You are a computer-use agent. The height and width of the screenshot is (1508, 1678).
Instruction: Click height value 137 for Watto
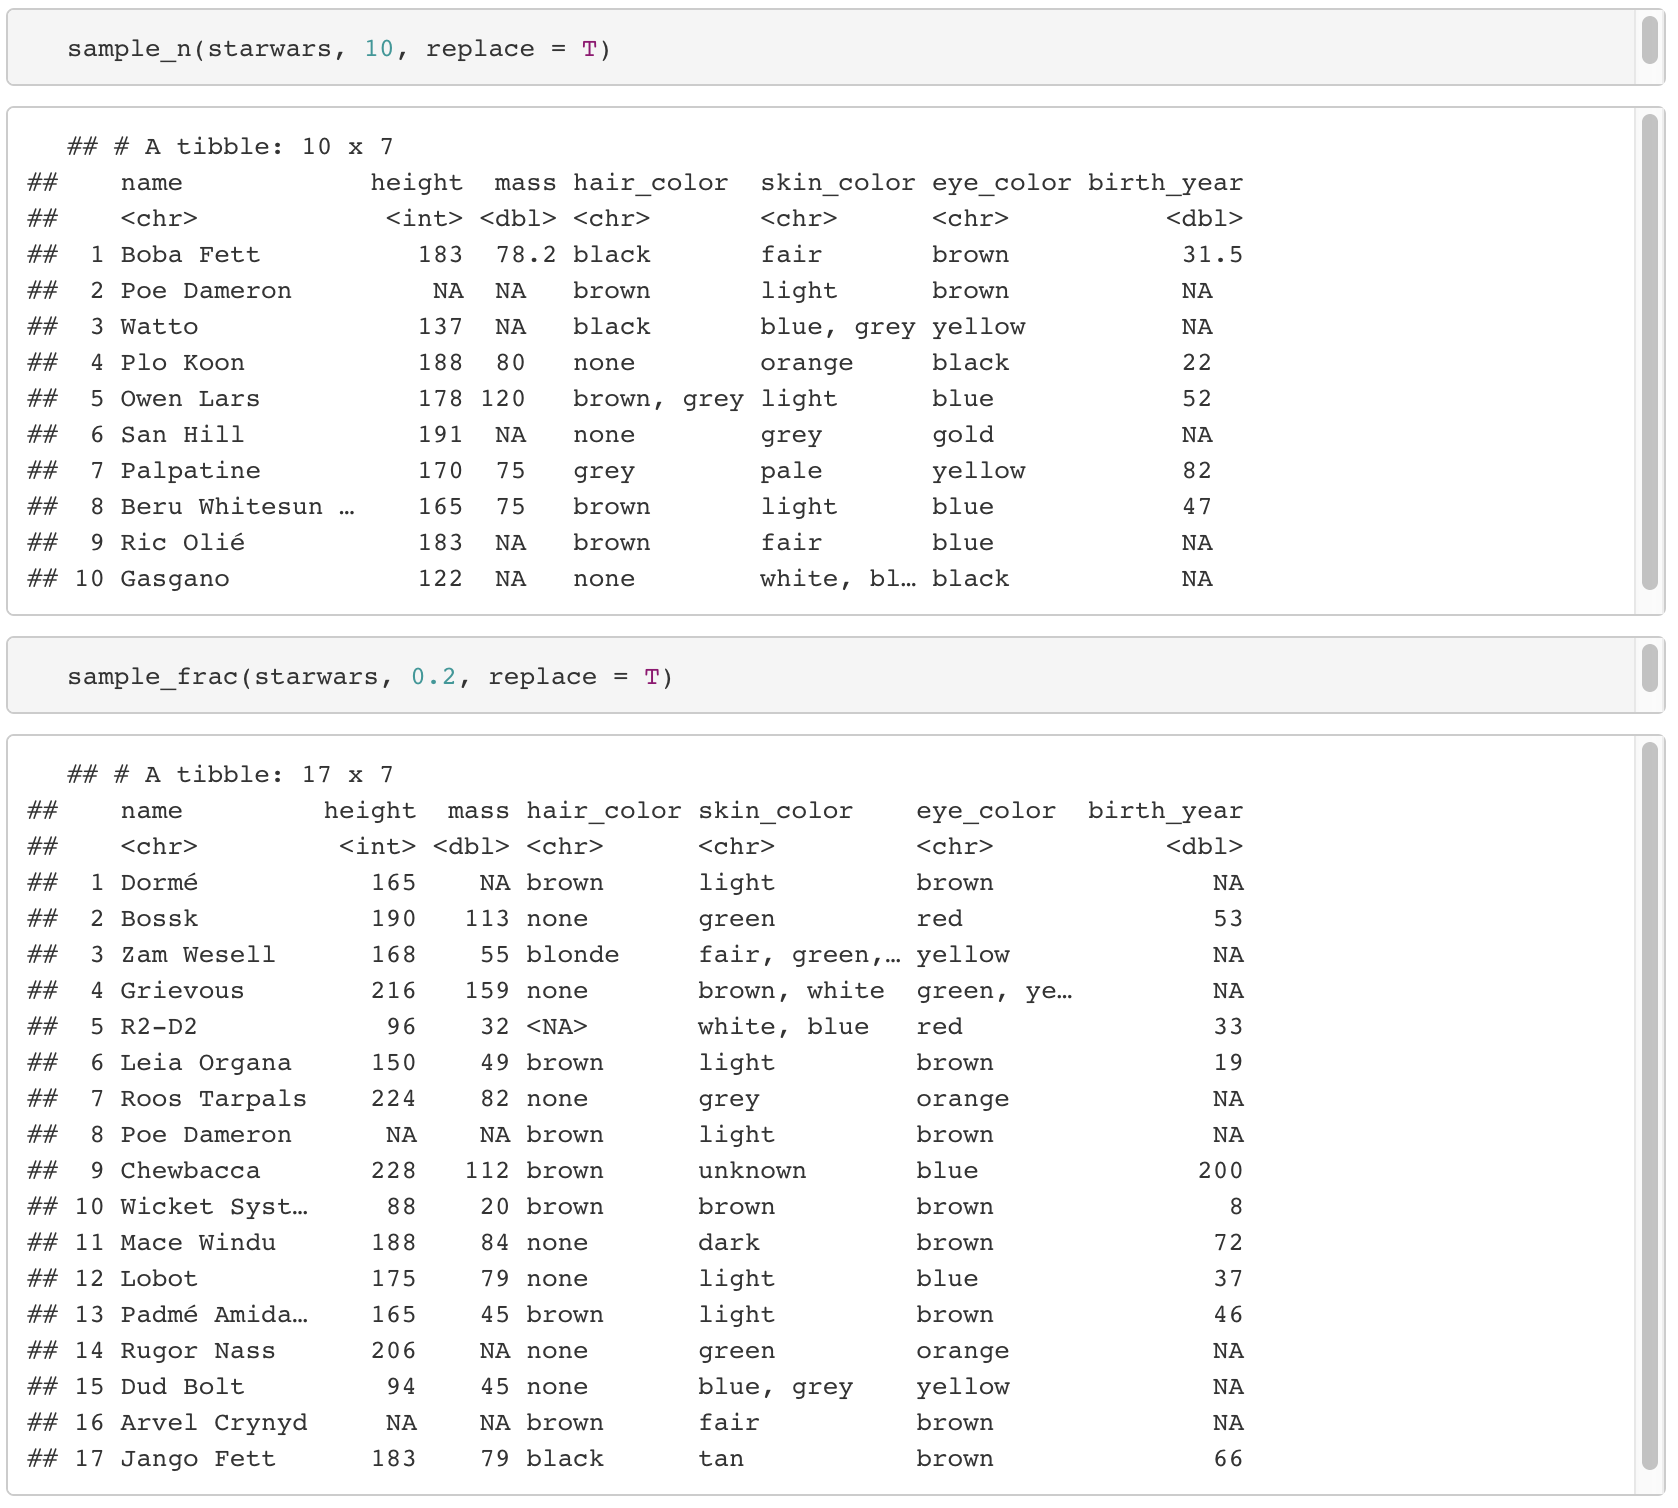click(440, 327)
